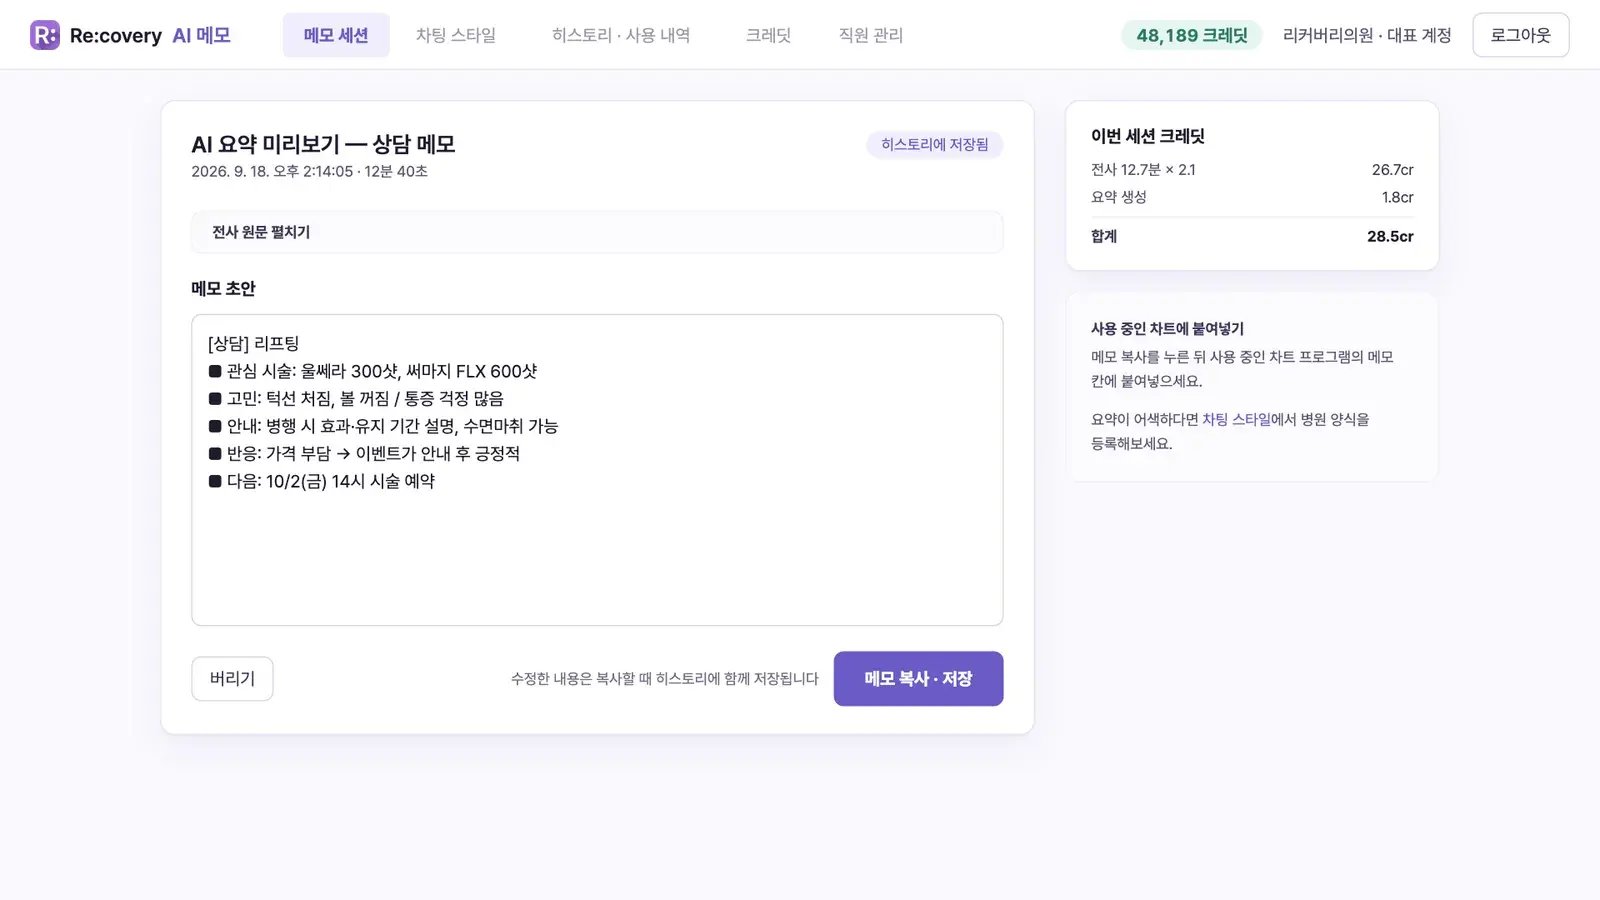Click the 1.8cr summary credit value

pyautogui.click(x=1397, y=197)
